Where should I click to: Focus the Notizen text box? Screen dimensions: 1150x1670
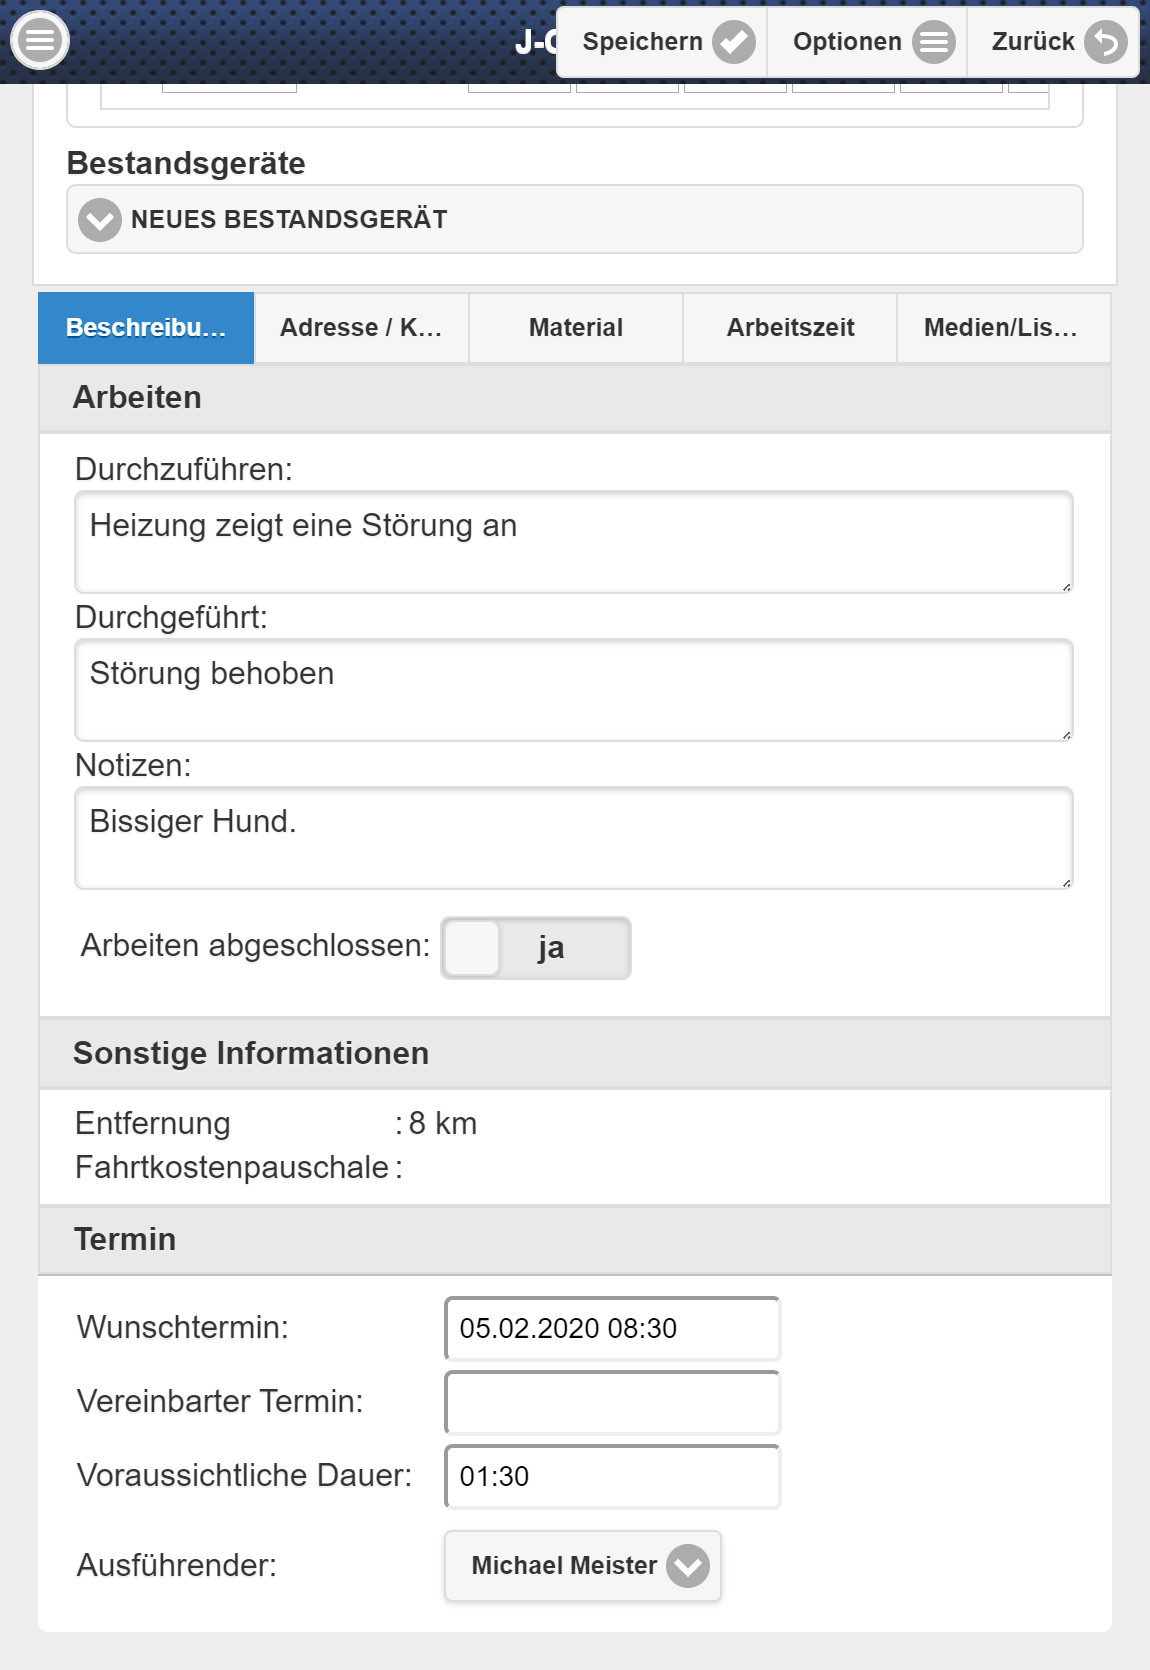[573, 838]
